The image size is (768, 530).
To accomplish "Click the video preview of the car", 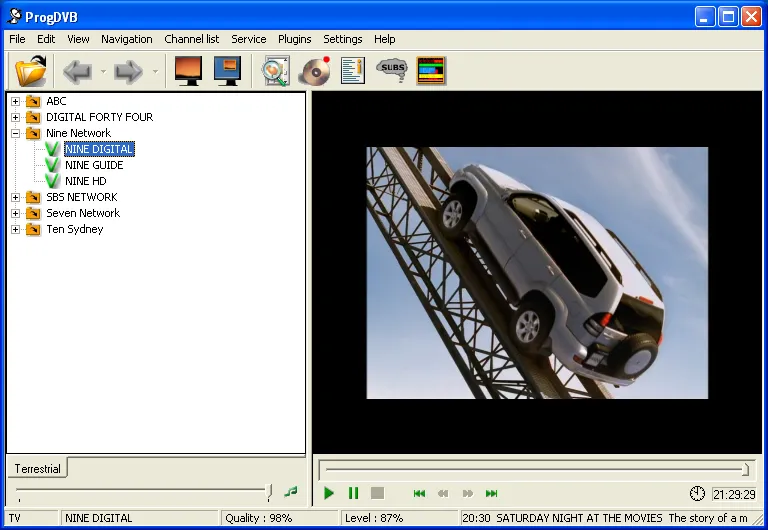I will tap(537, 273).
